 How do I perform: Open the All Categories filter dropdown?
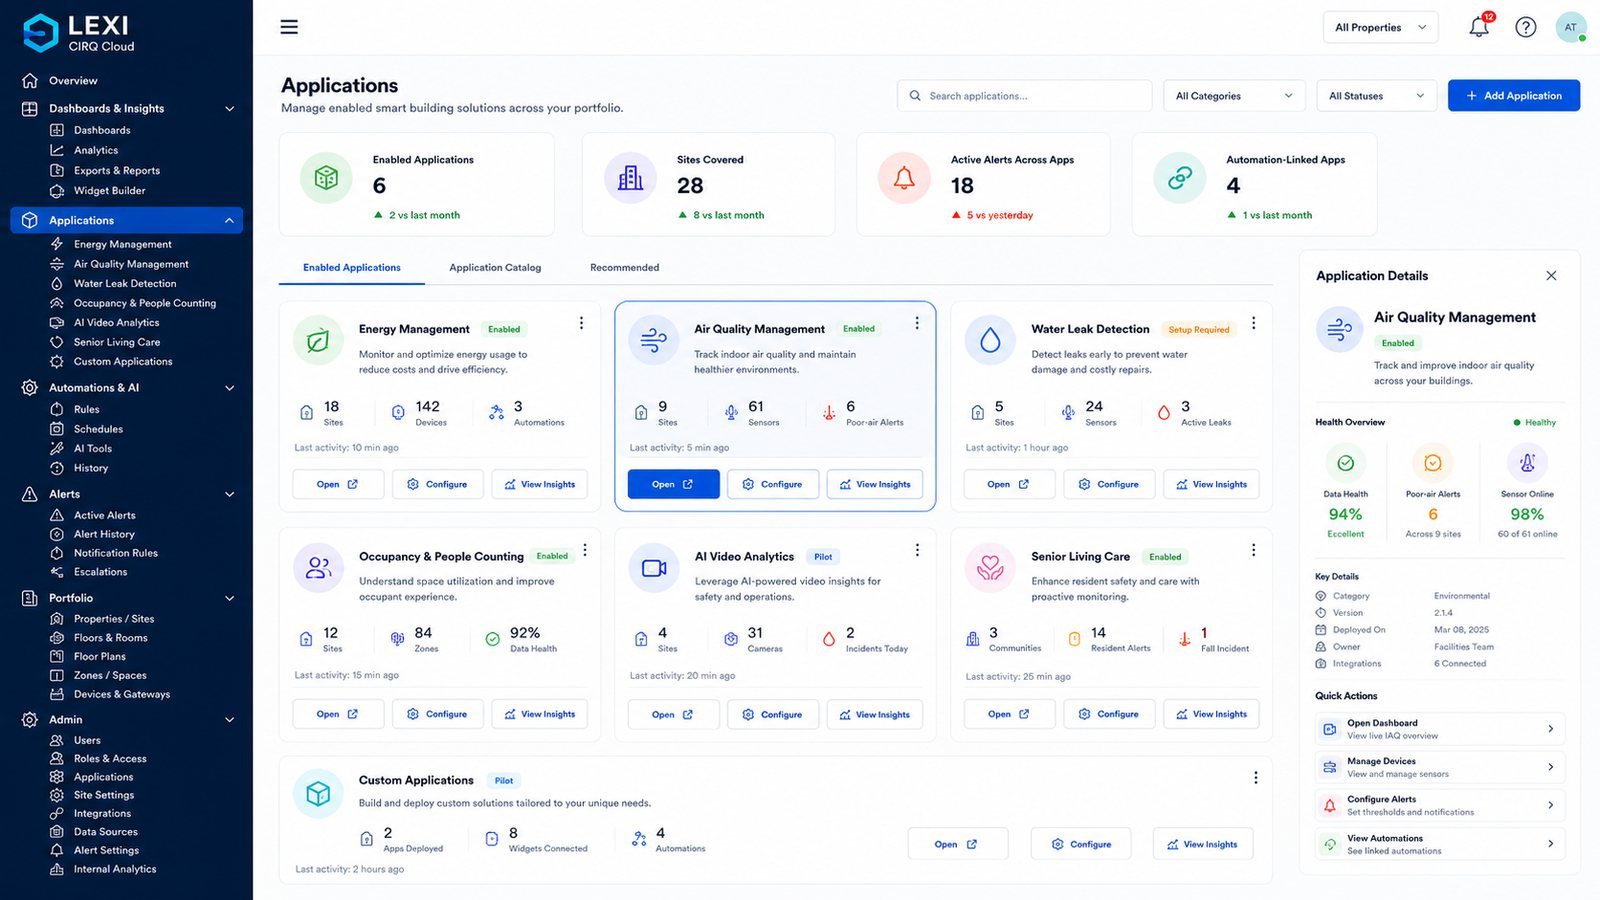[1234, 96]
